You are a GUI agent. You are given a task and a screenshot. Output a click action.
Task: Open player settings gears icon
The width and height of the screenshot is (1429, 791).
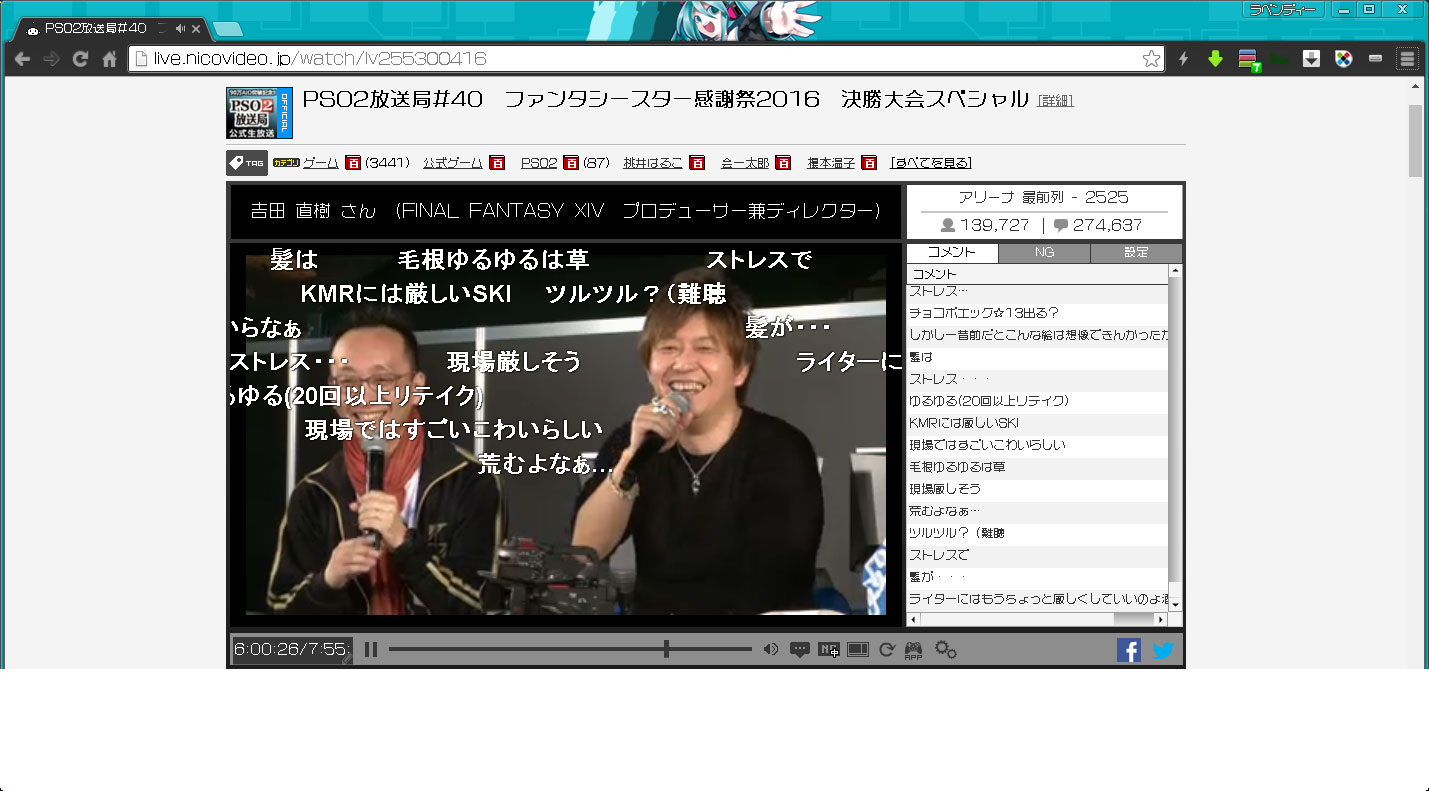(x=946, y=650)
